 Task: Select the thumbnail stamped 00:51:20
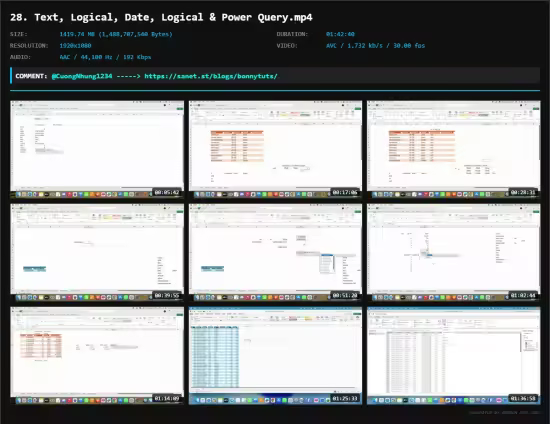(275, 253)
